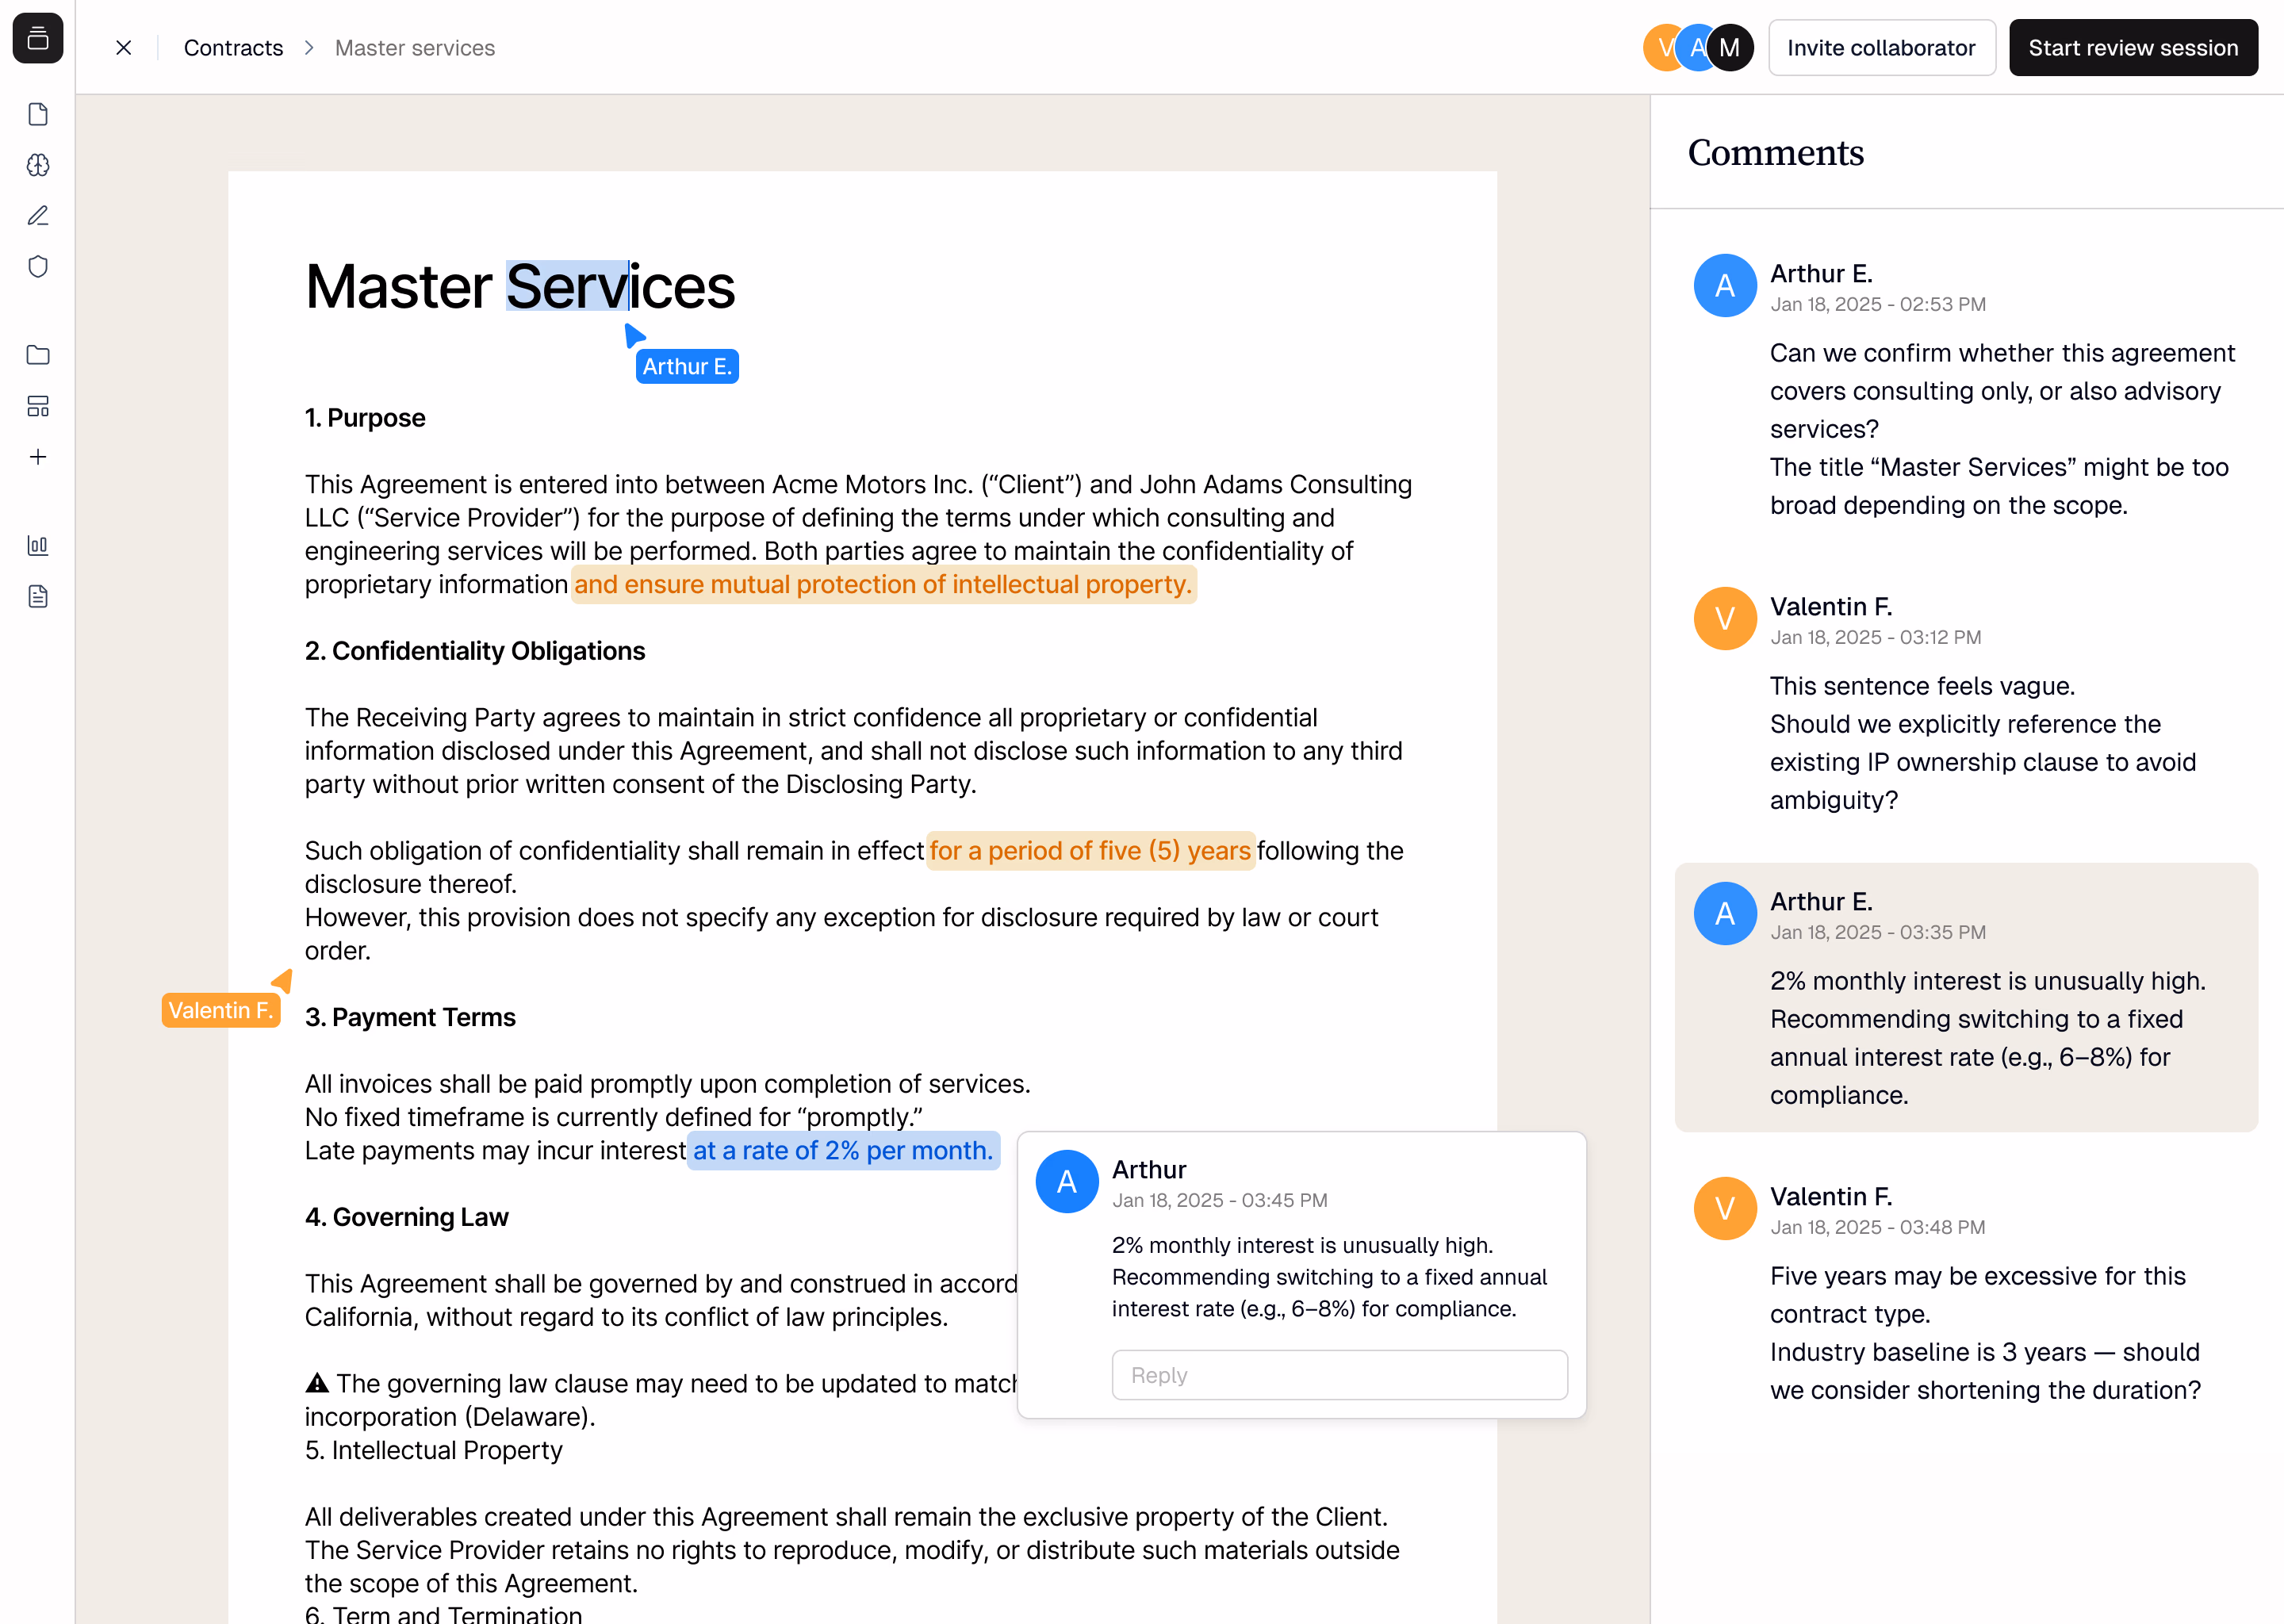
Task: Open the sidebar comment about 2% monthly interest
Action: [x=1966, y=997]
